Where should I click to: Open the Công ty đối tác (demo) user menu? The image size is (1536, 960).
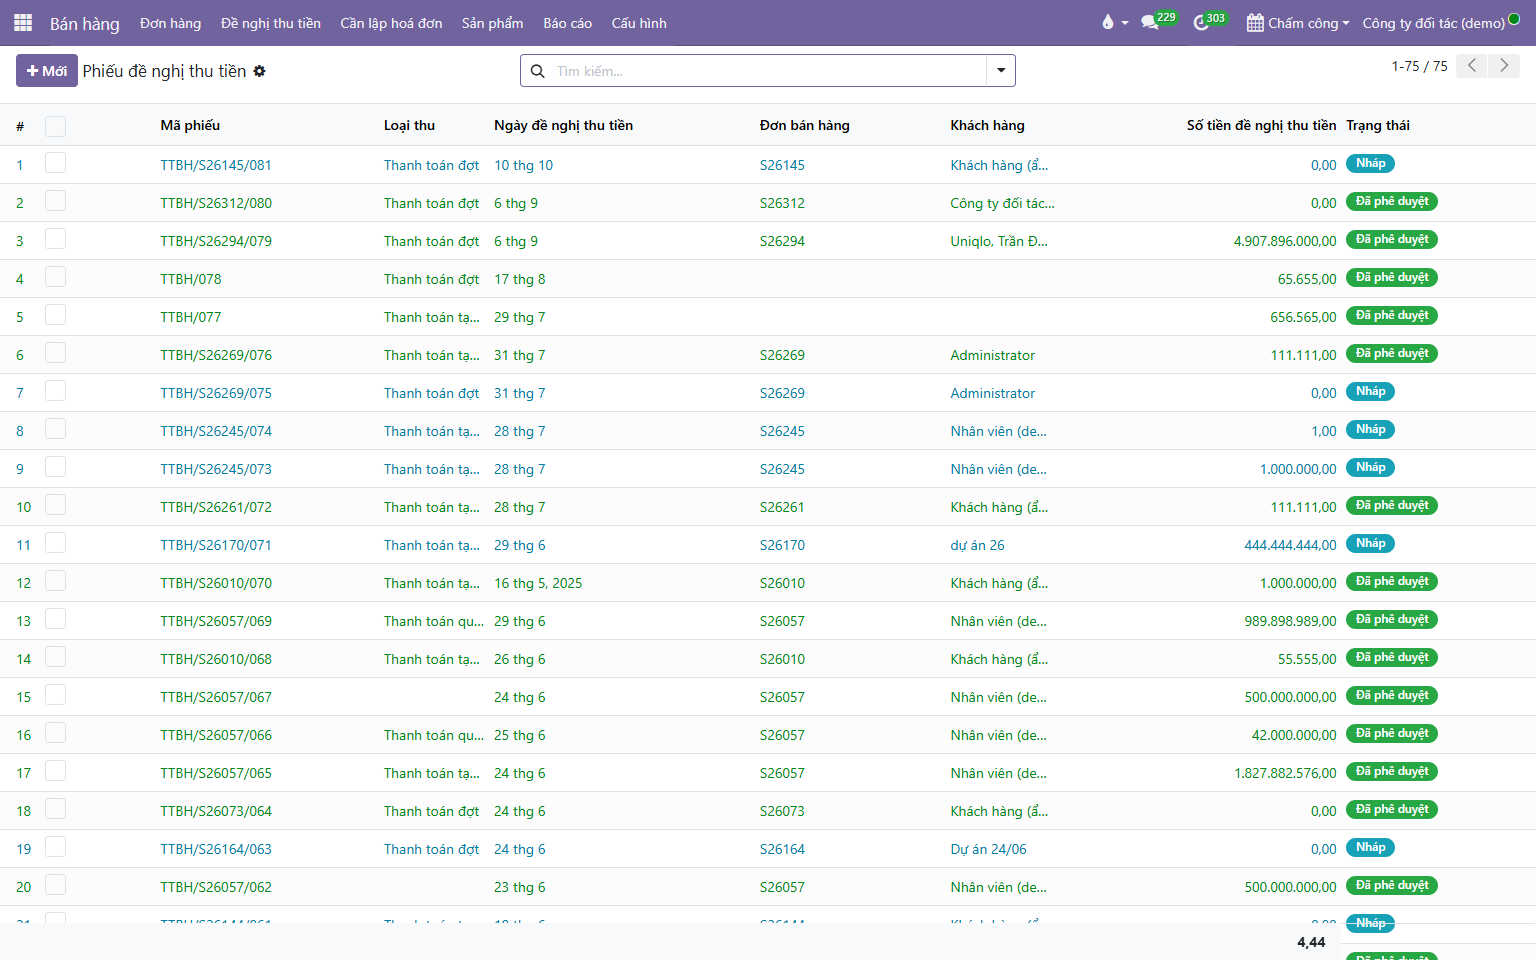tap(1441, 23)
